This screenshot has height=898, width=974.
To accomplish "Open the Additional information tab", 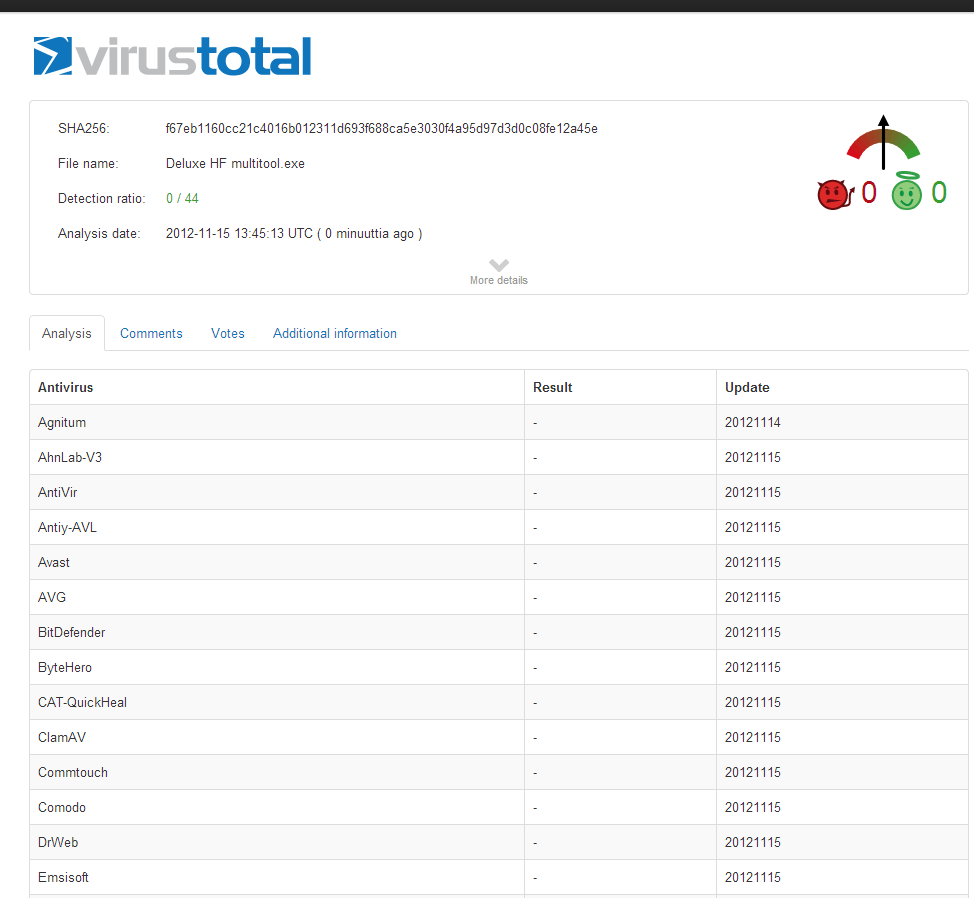I will coord(335,333).
